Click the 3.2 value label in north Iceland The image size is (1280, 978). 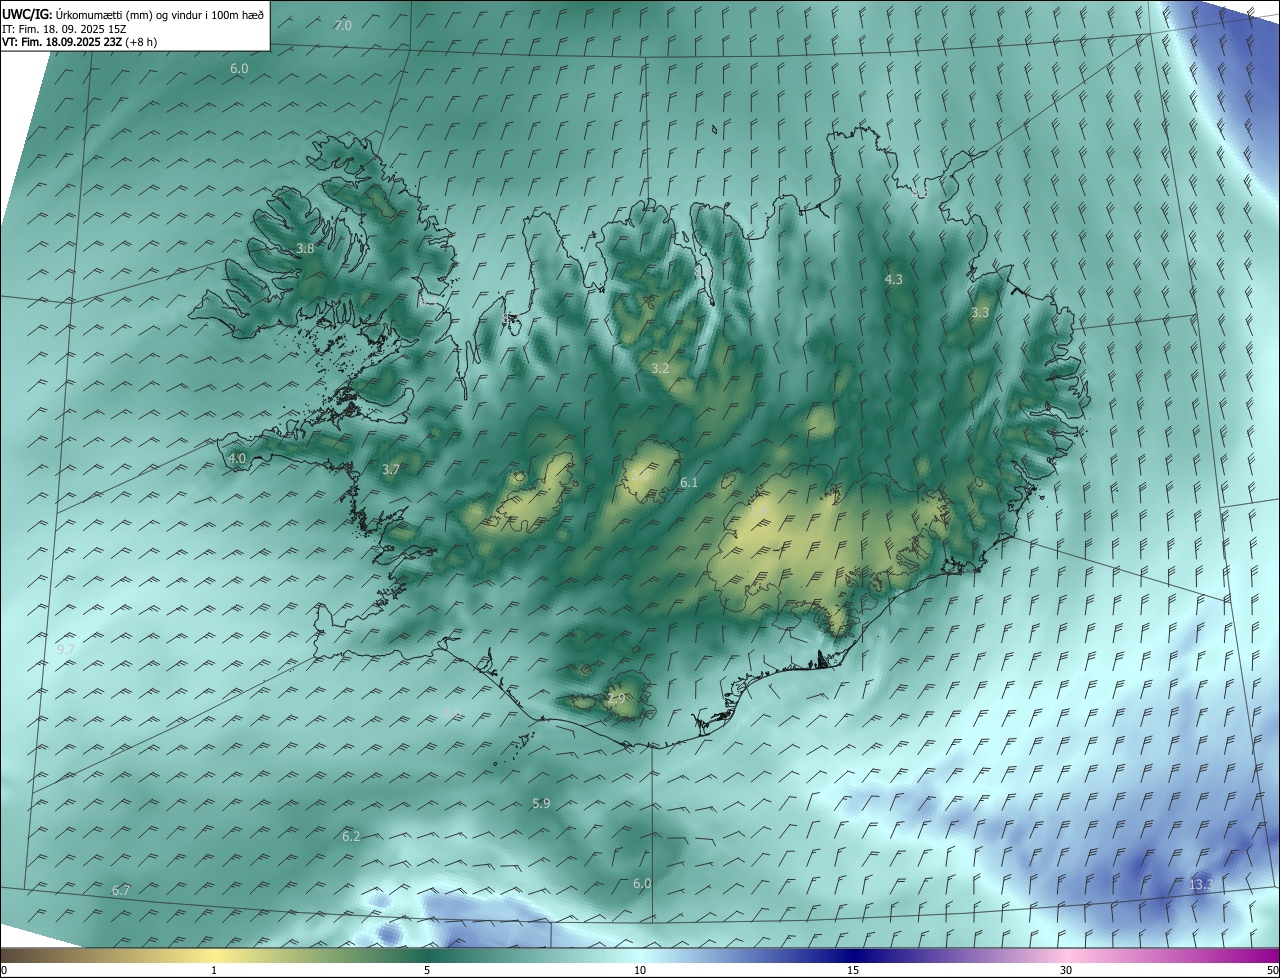(x=660, y=368)
